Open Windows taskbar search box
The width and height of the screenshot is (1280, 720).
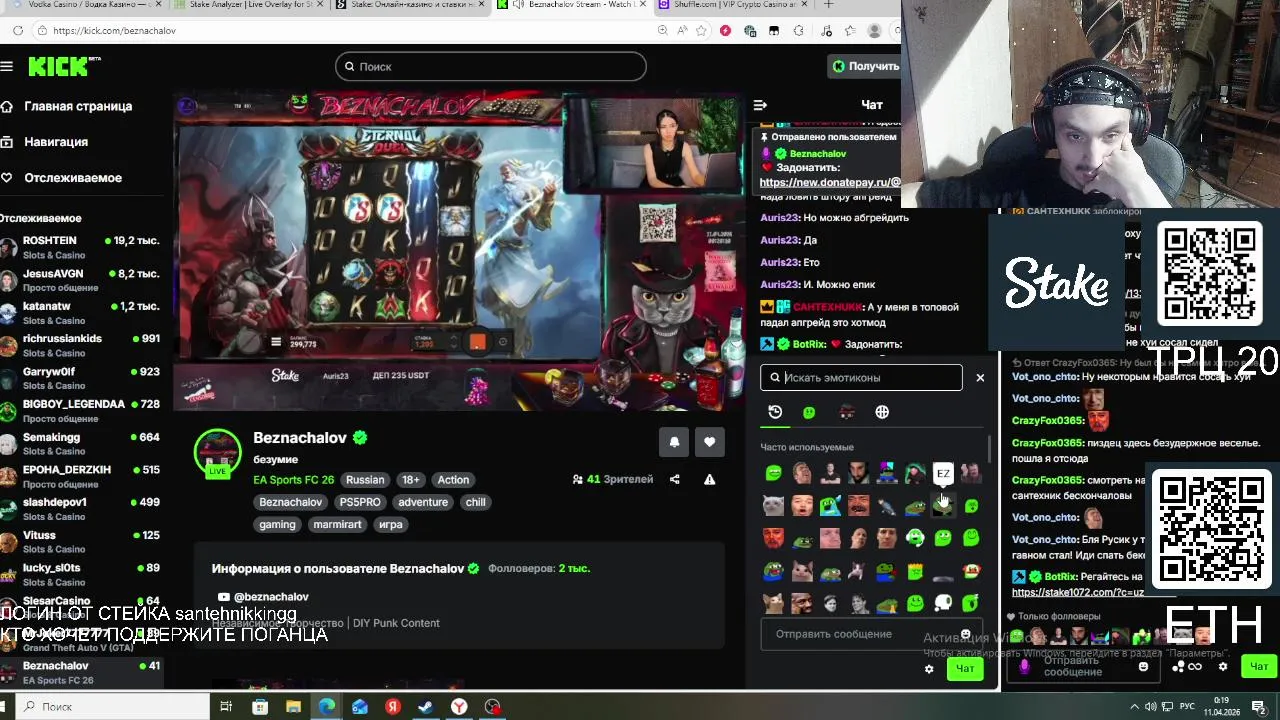point(115,707)
